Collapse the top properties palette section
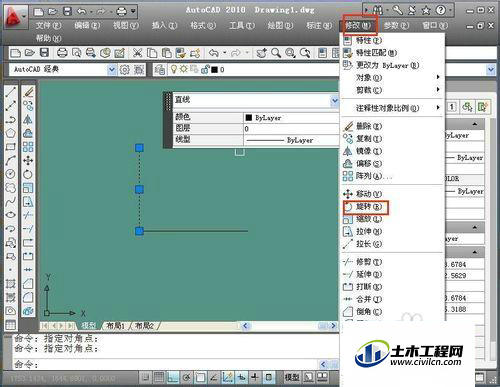 [475, 124]
